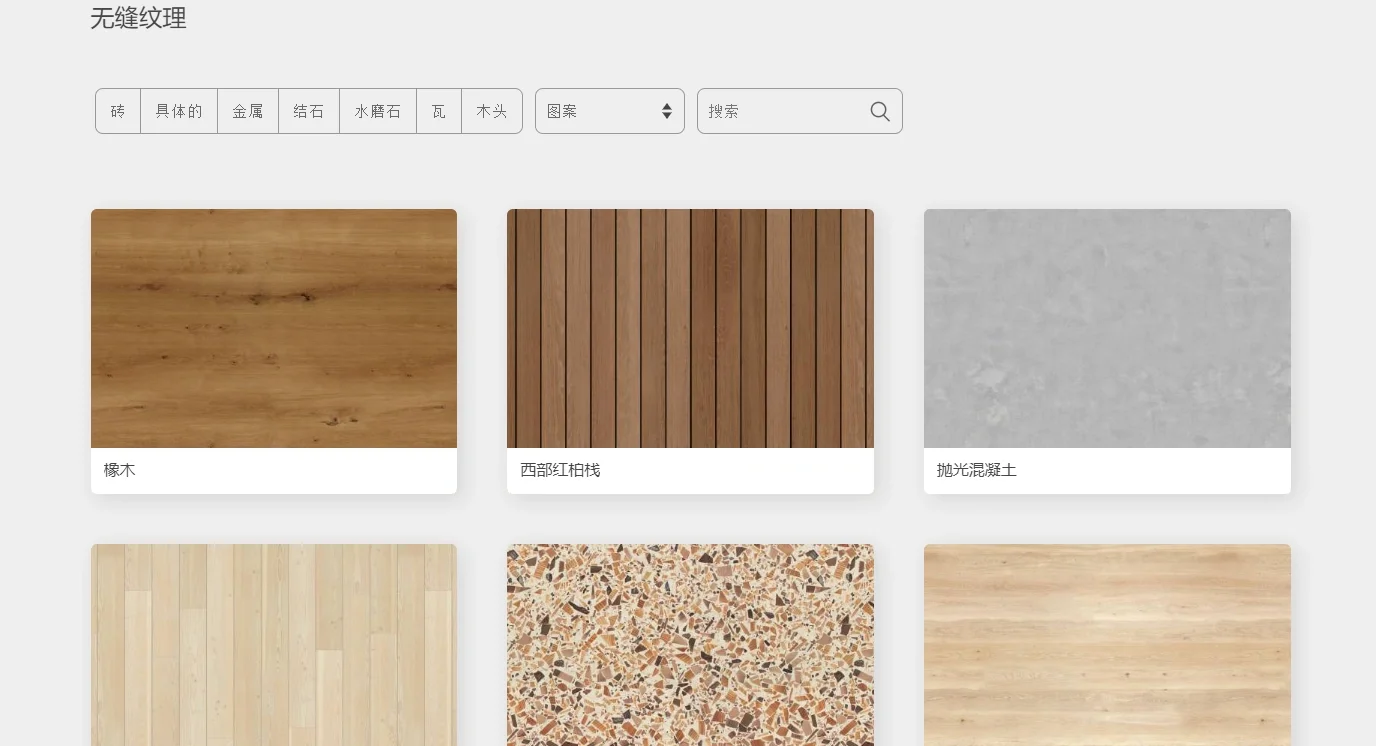Screen dimensions: 1376x746
Task: Select the 瓦 filter tab
Action: pyautogui.click(x=439, y=111)
